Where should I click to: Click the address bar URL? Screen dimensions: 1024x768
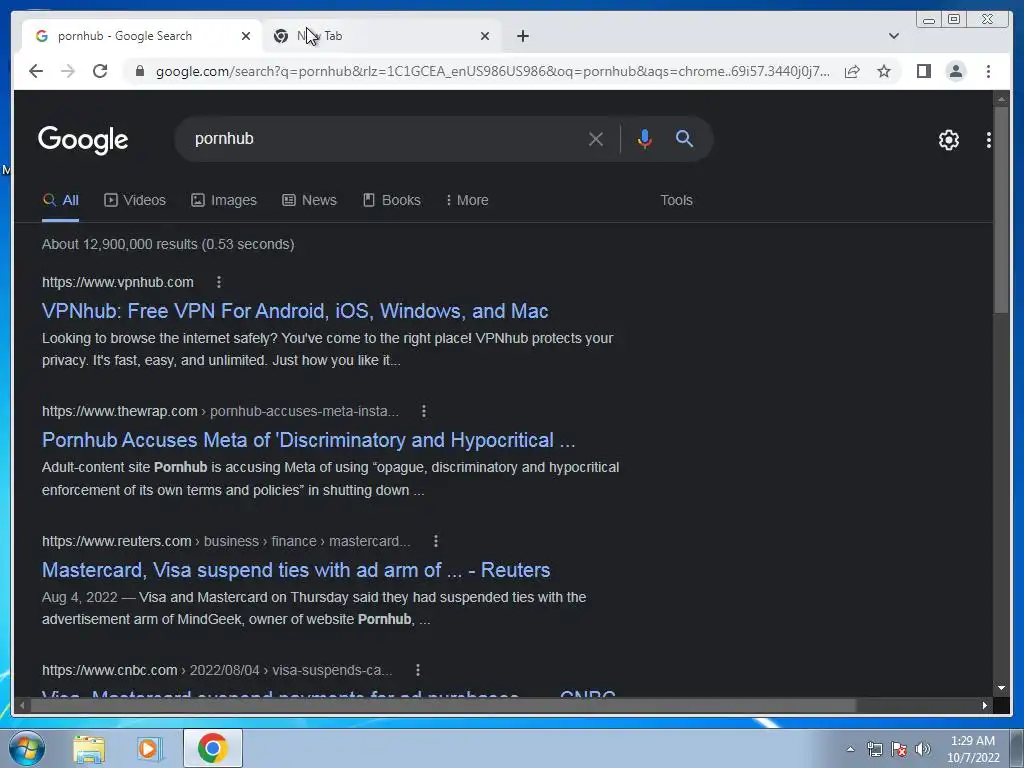pos(492,71)
